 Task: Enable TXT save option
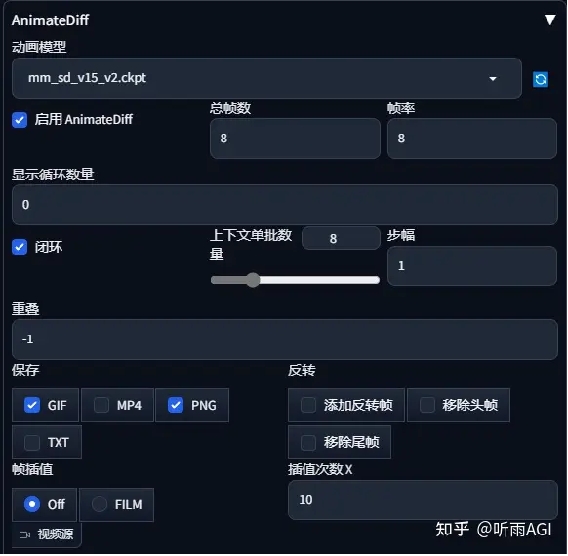32,442
